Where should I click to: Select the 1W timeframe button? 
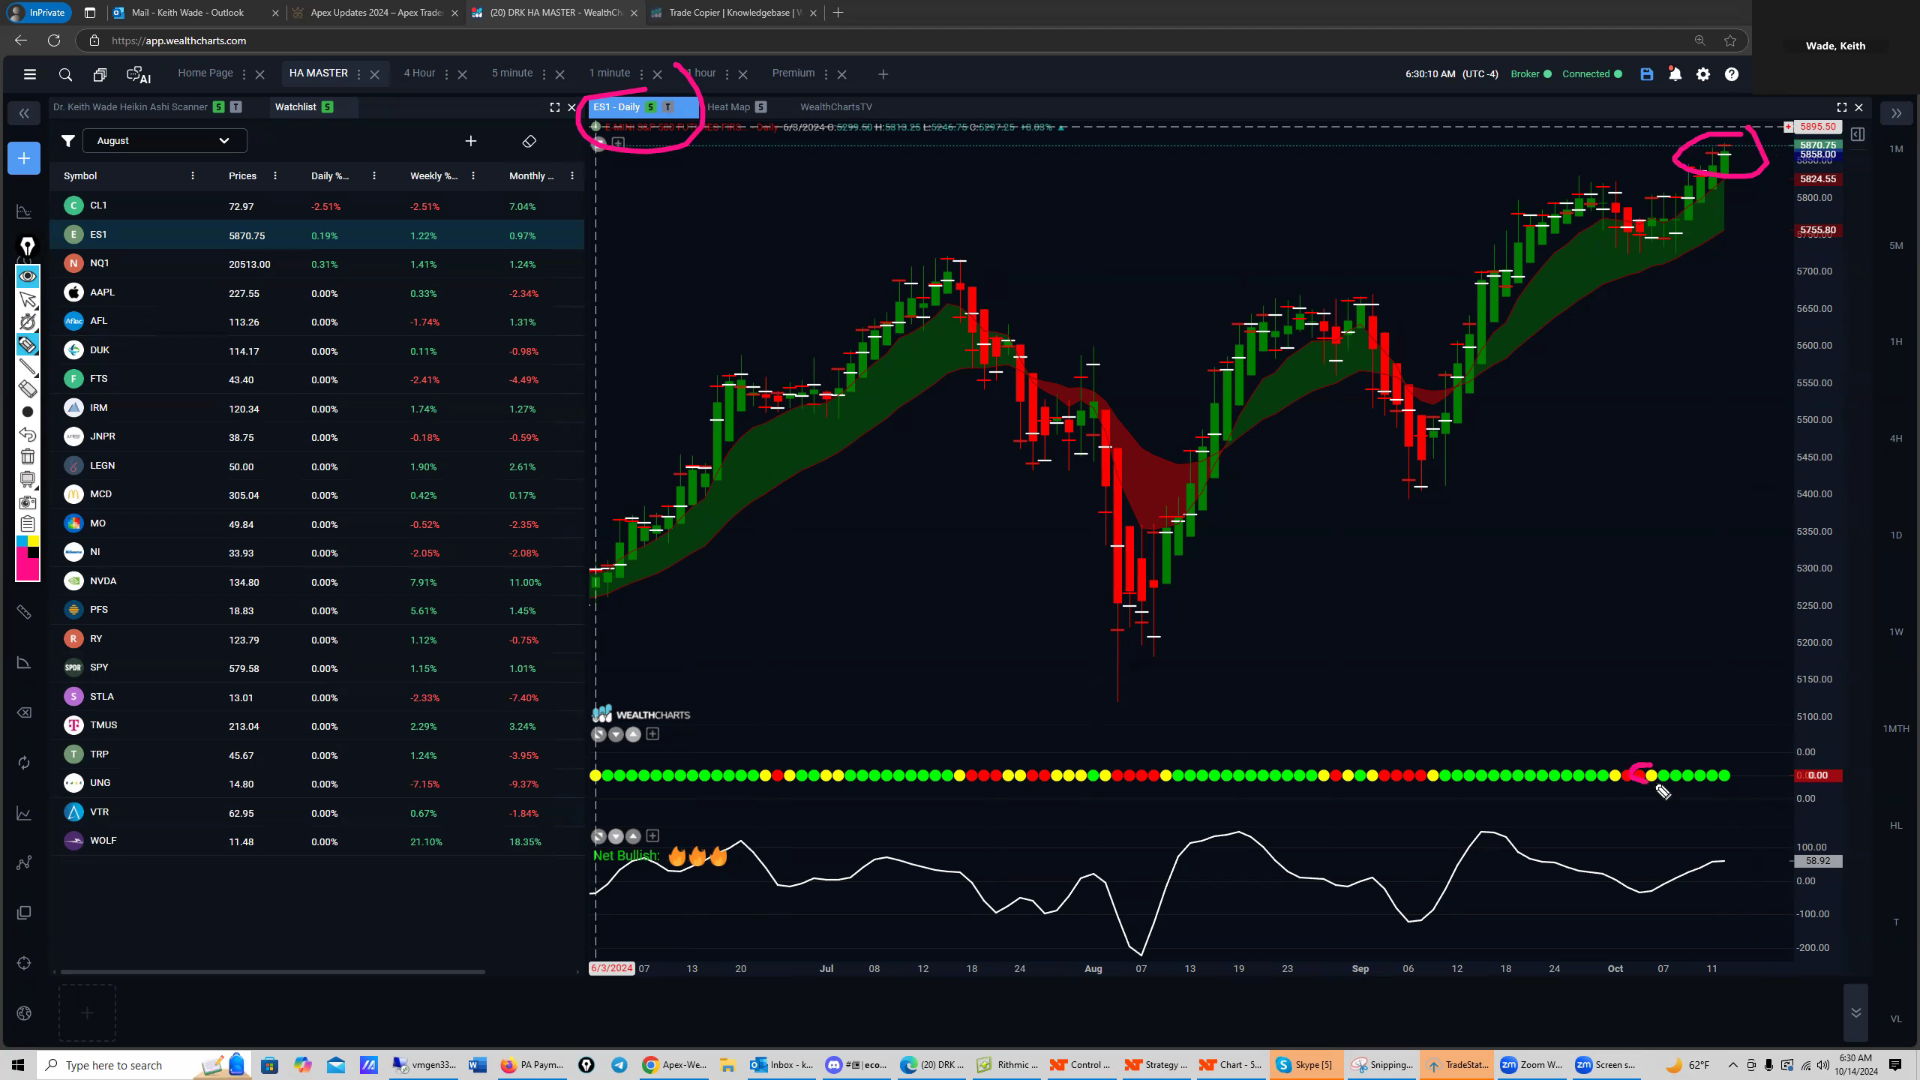point(1896,632)
